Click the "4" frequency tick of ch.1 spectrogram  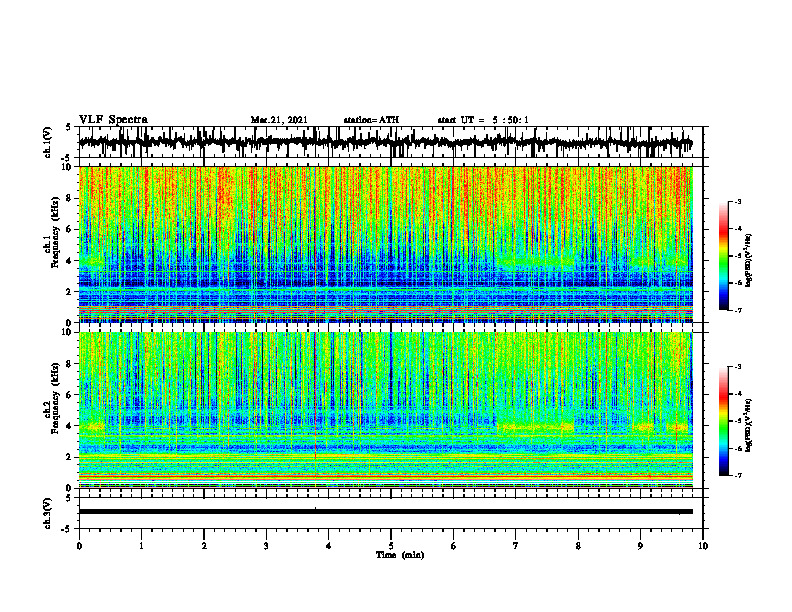(x=71, y=261)
